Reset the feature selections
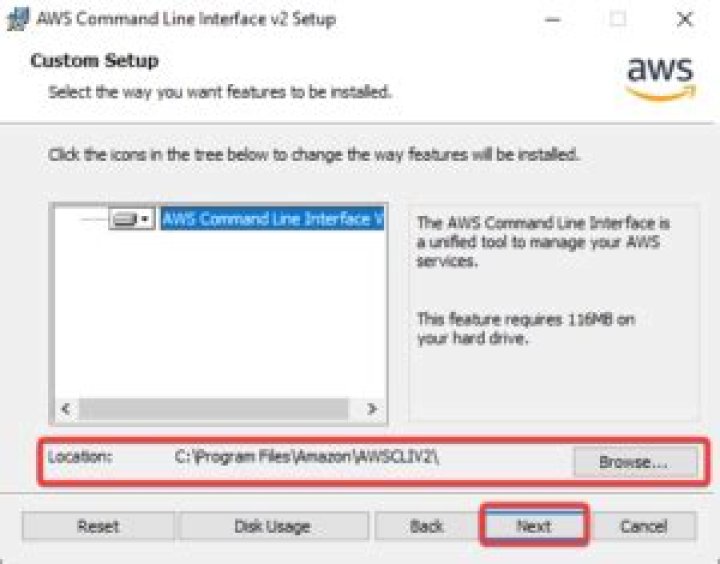This screenshot has width=720, height=564. coord(98,526)
